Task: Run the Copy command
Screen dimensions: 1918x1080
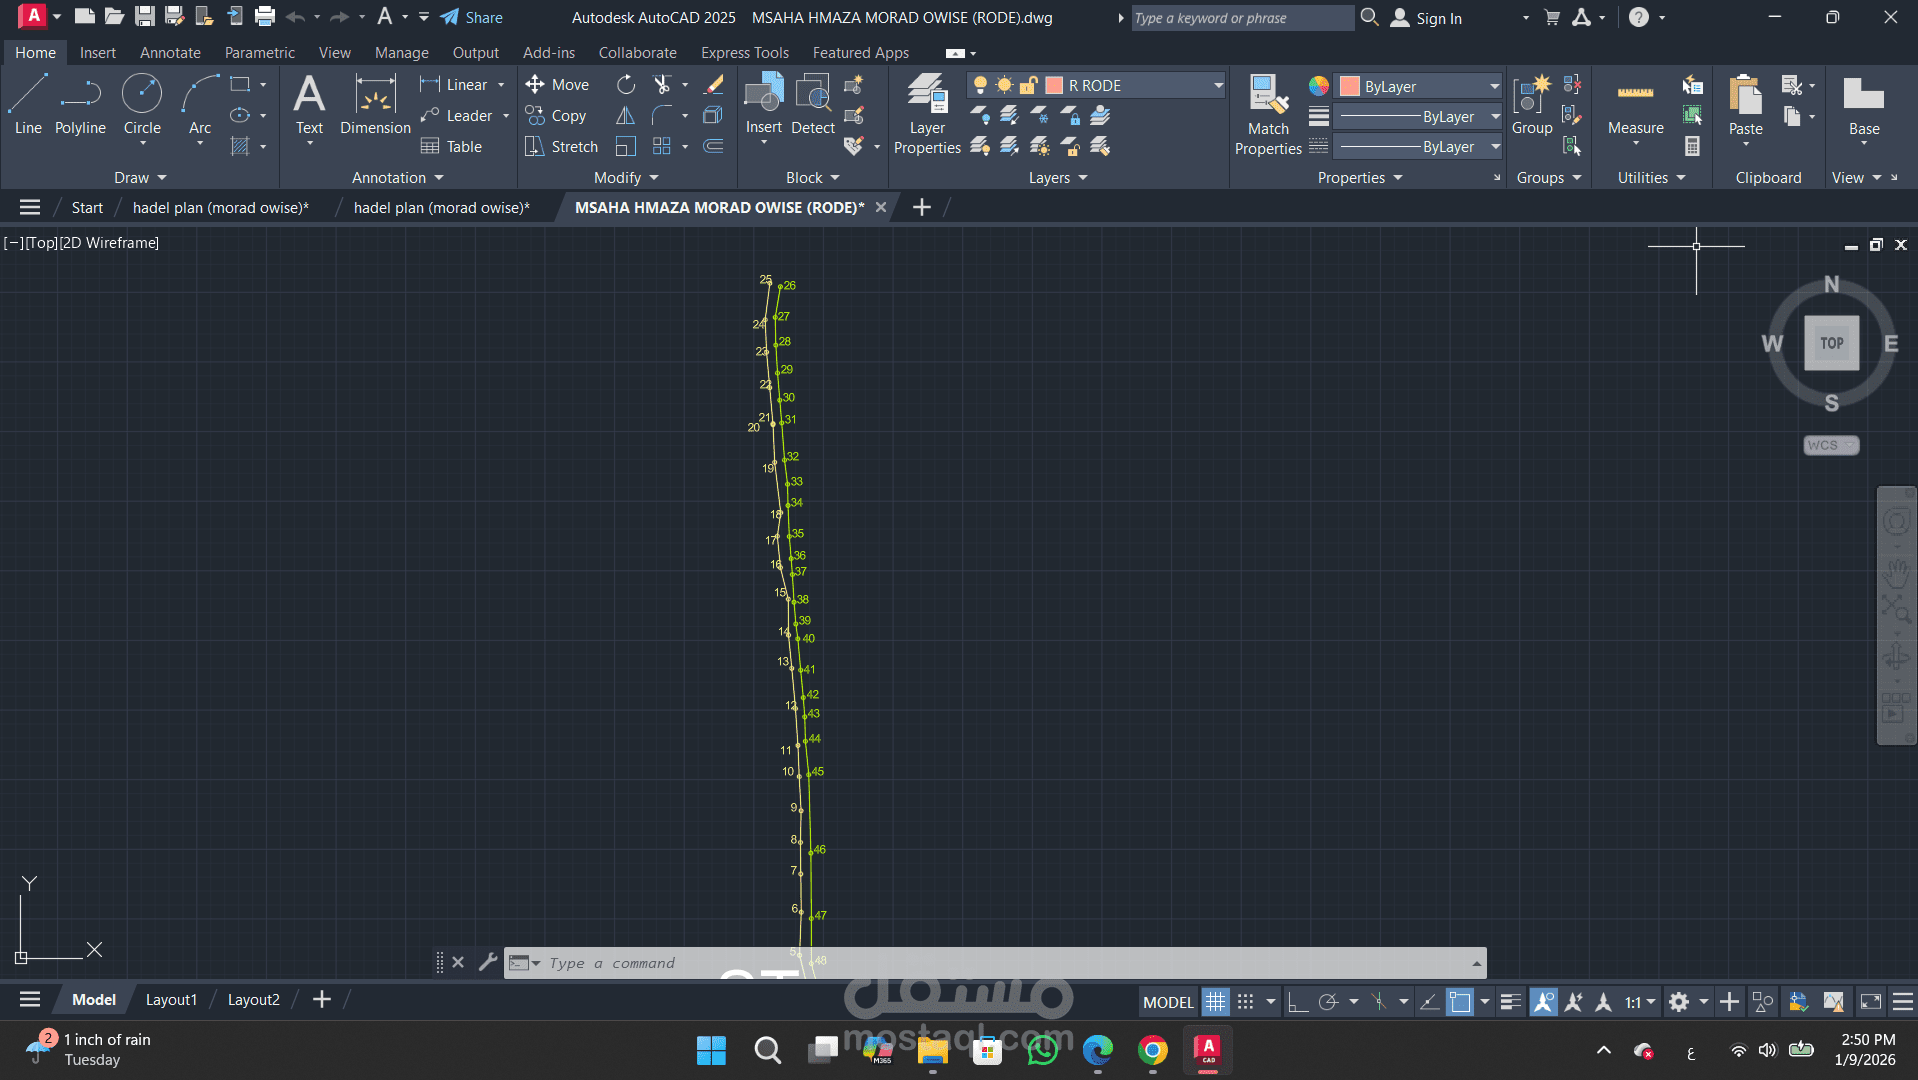Action: point(556,116)
